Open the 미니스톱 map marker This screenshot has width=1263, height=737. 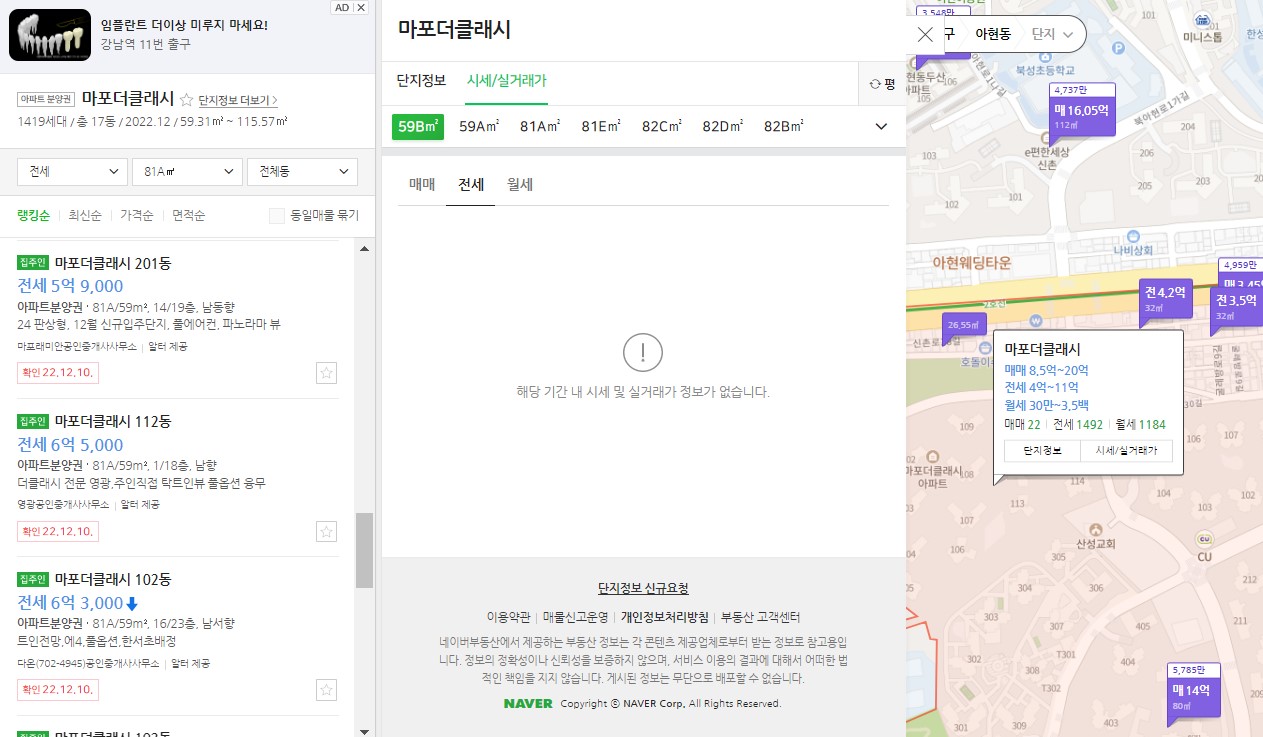pyautogui.click(x=1202, y=26)
